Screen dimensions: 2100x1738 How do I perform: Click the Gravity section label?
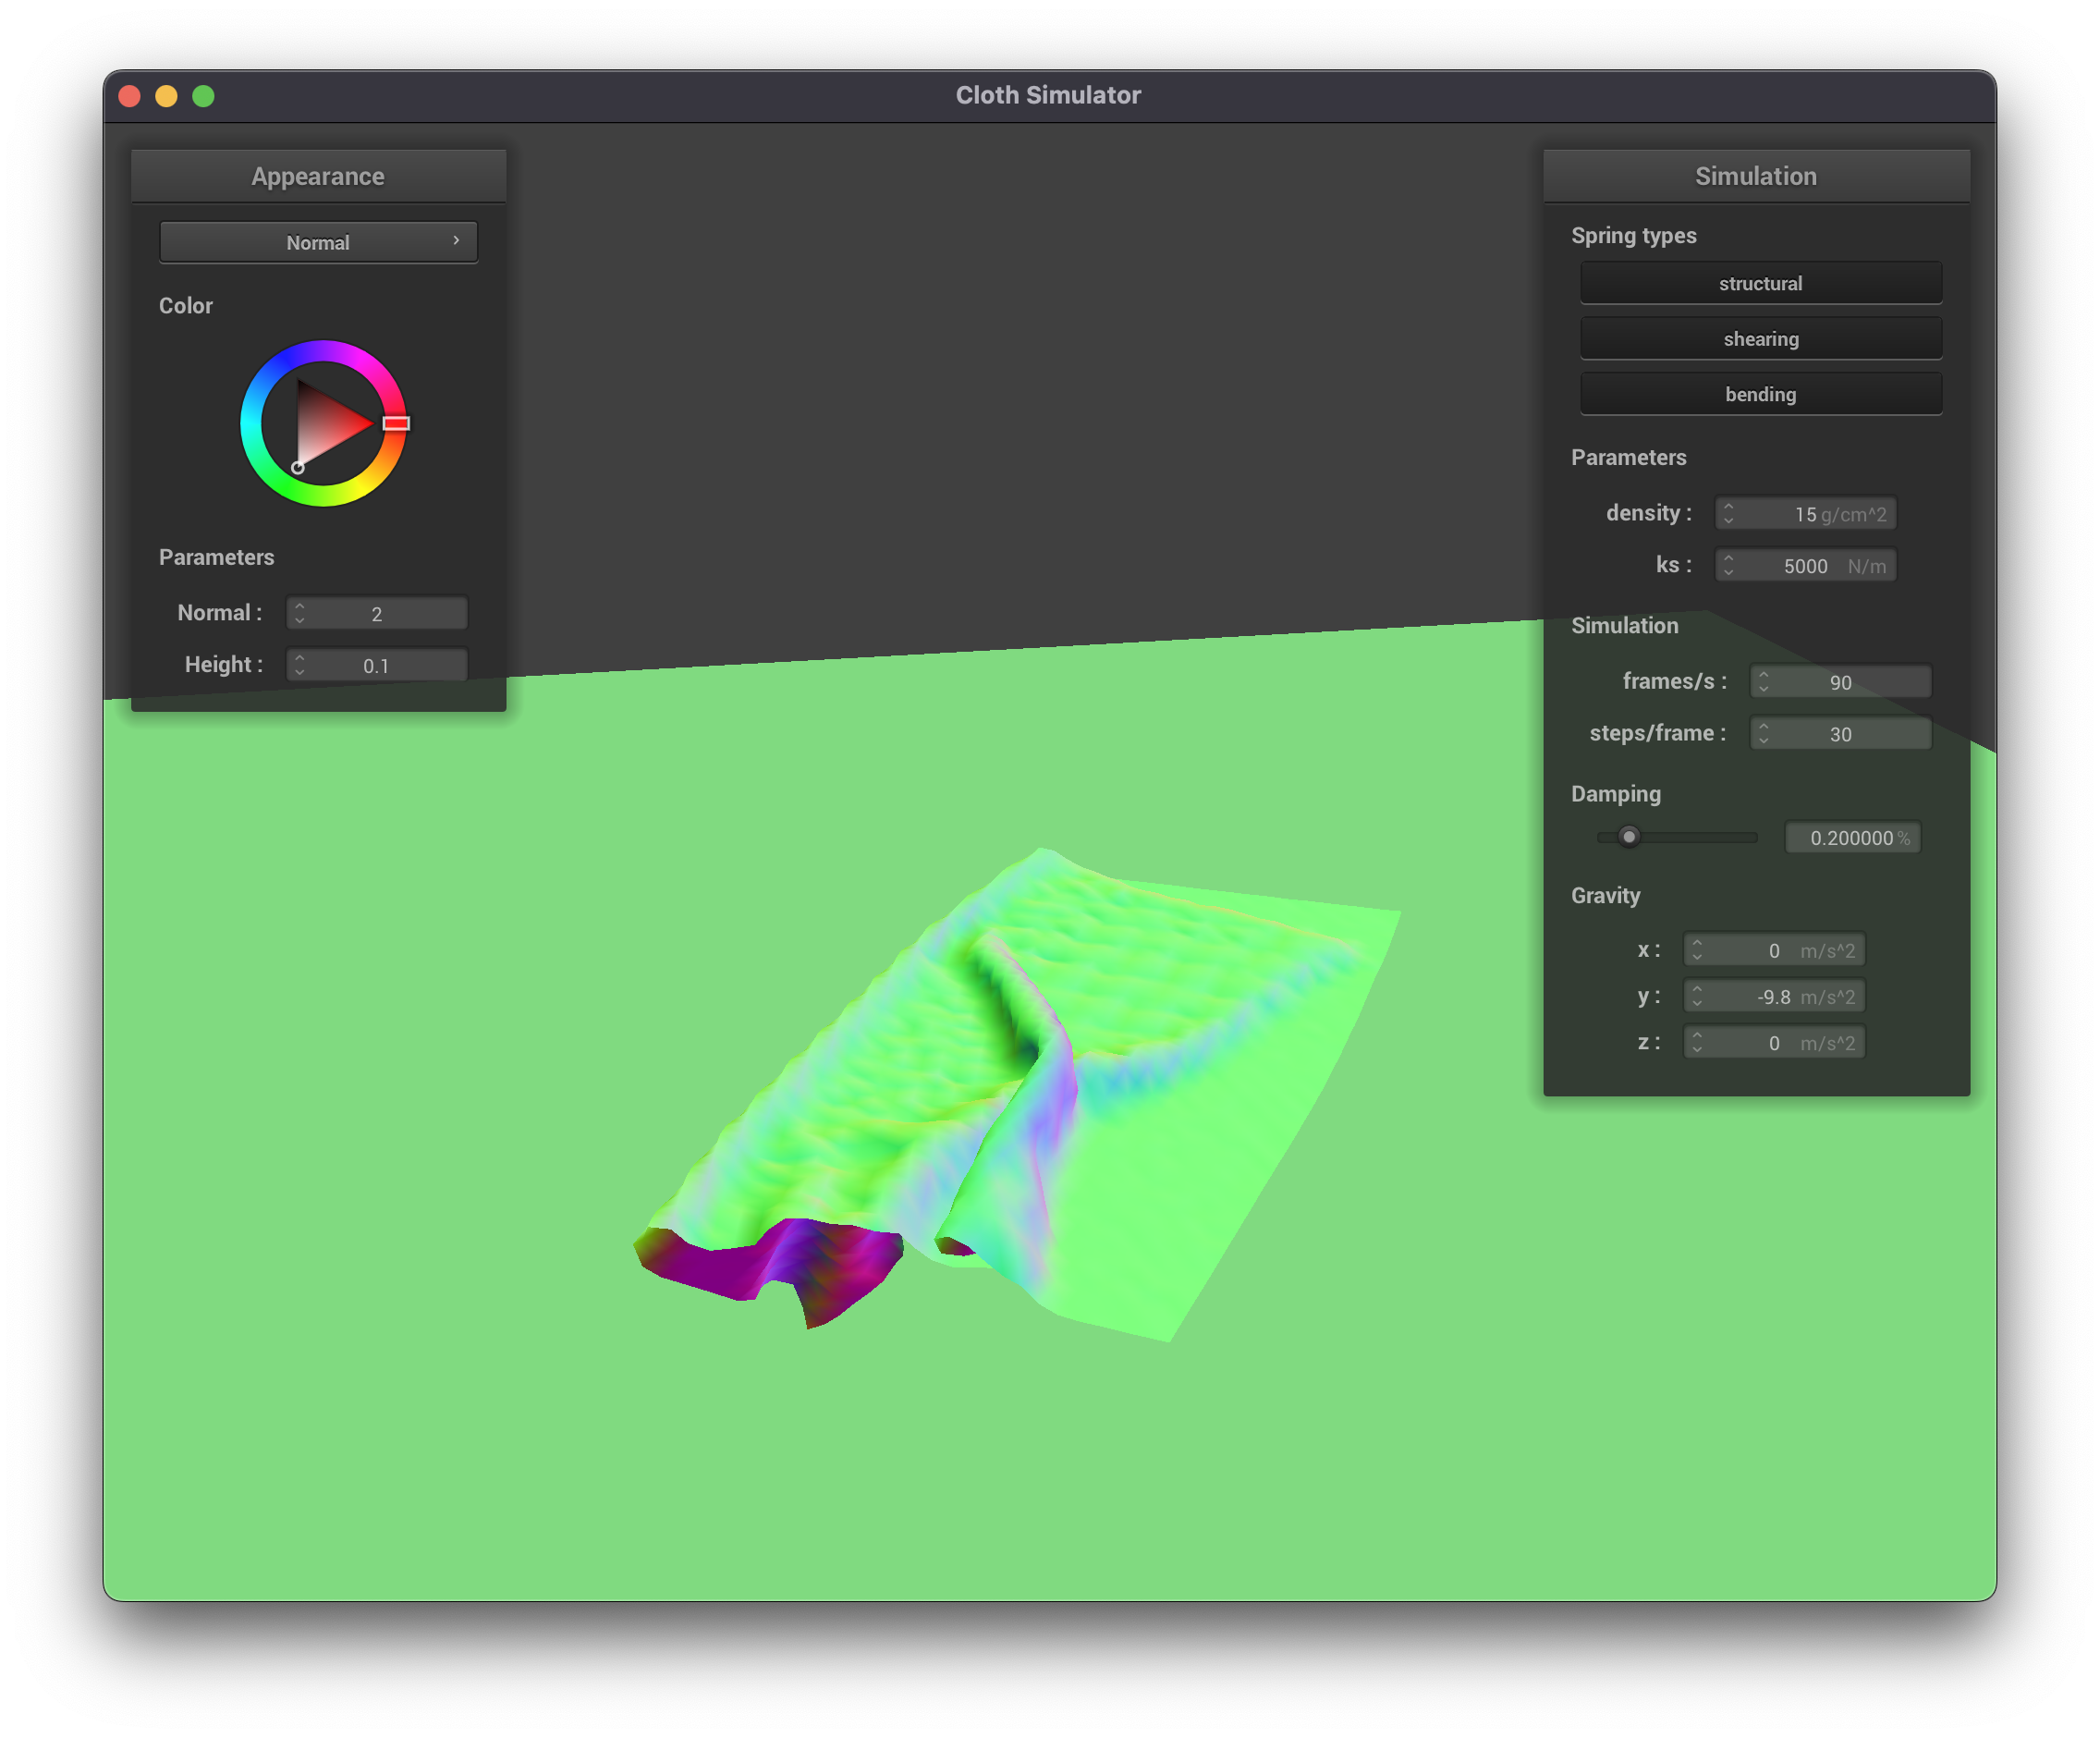point(1606,896)
